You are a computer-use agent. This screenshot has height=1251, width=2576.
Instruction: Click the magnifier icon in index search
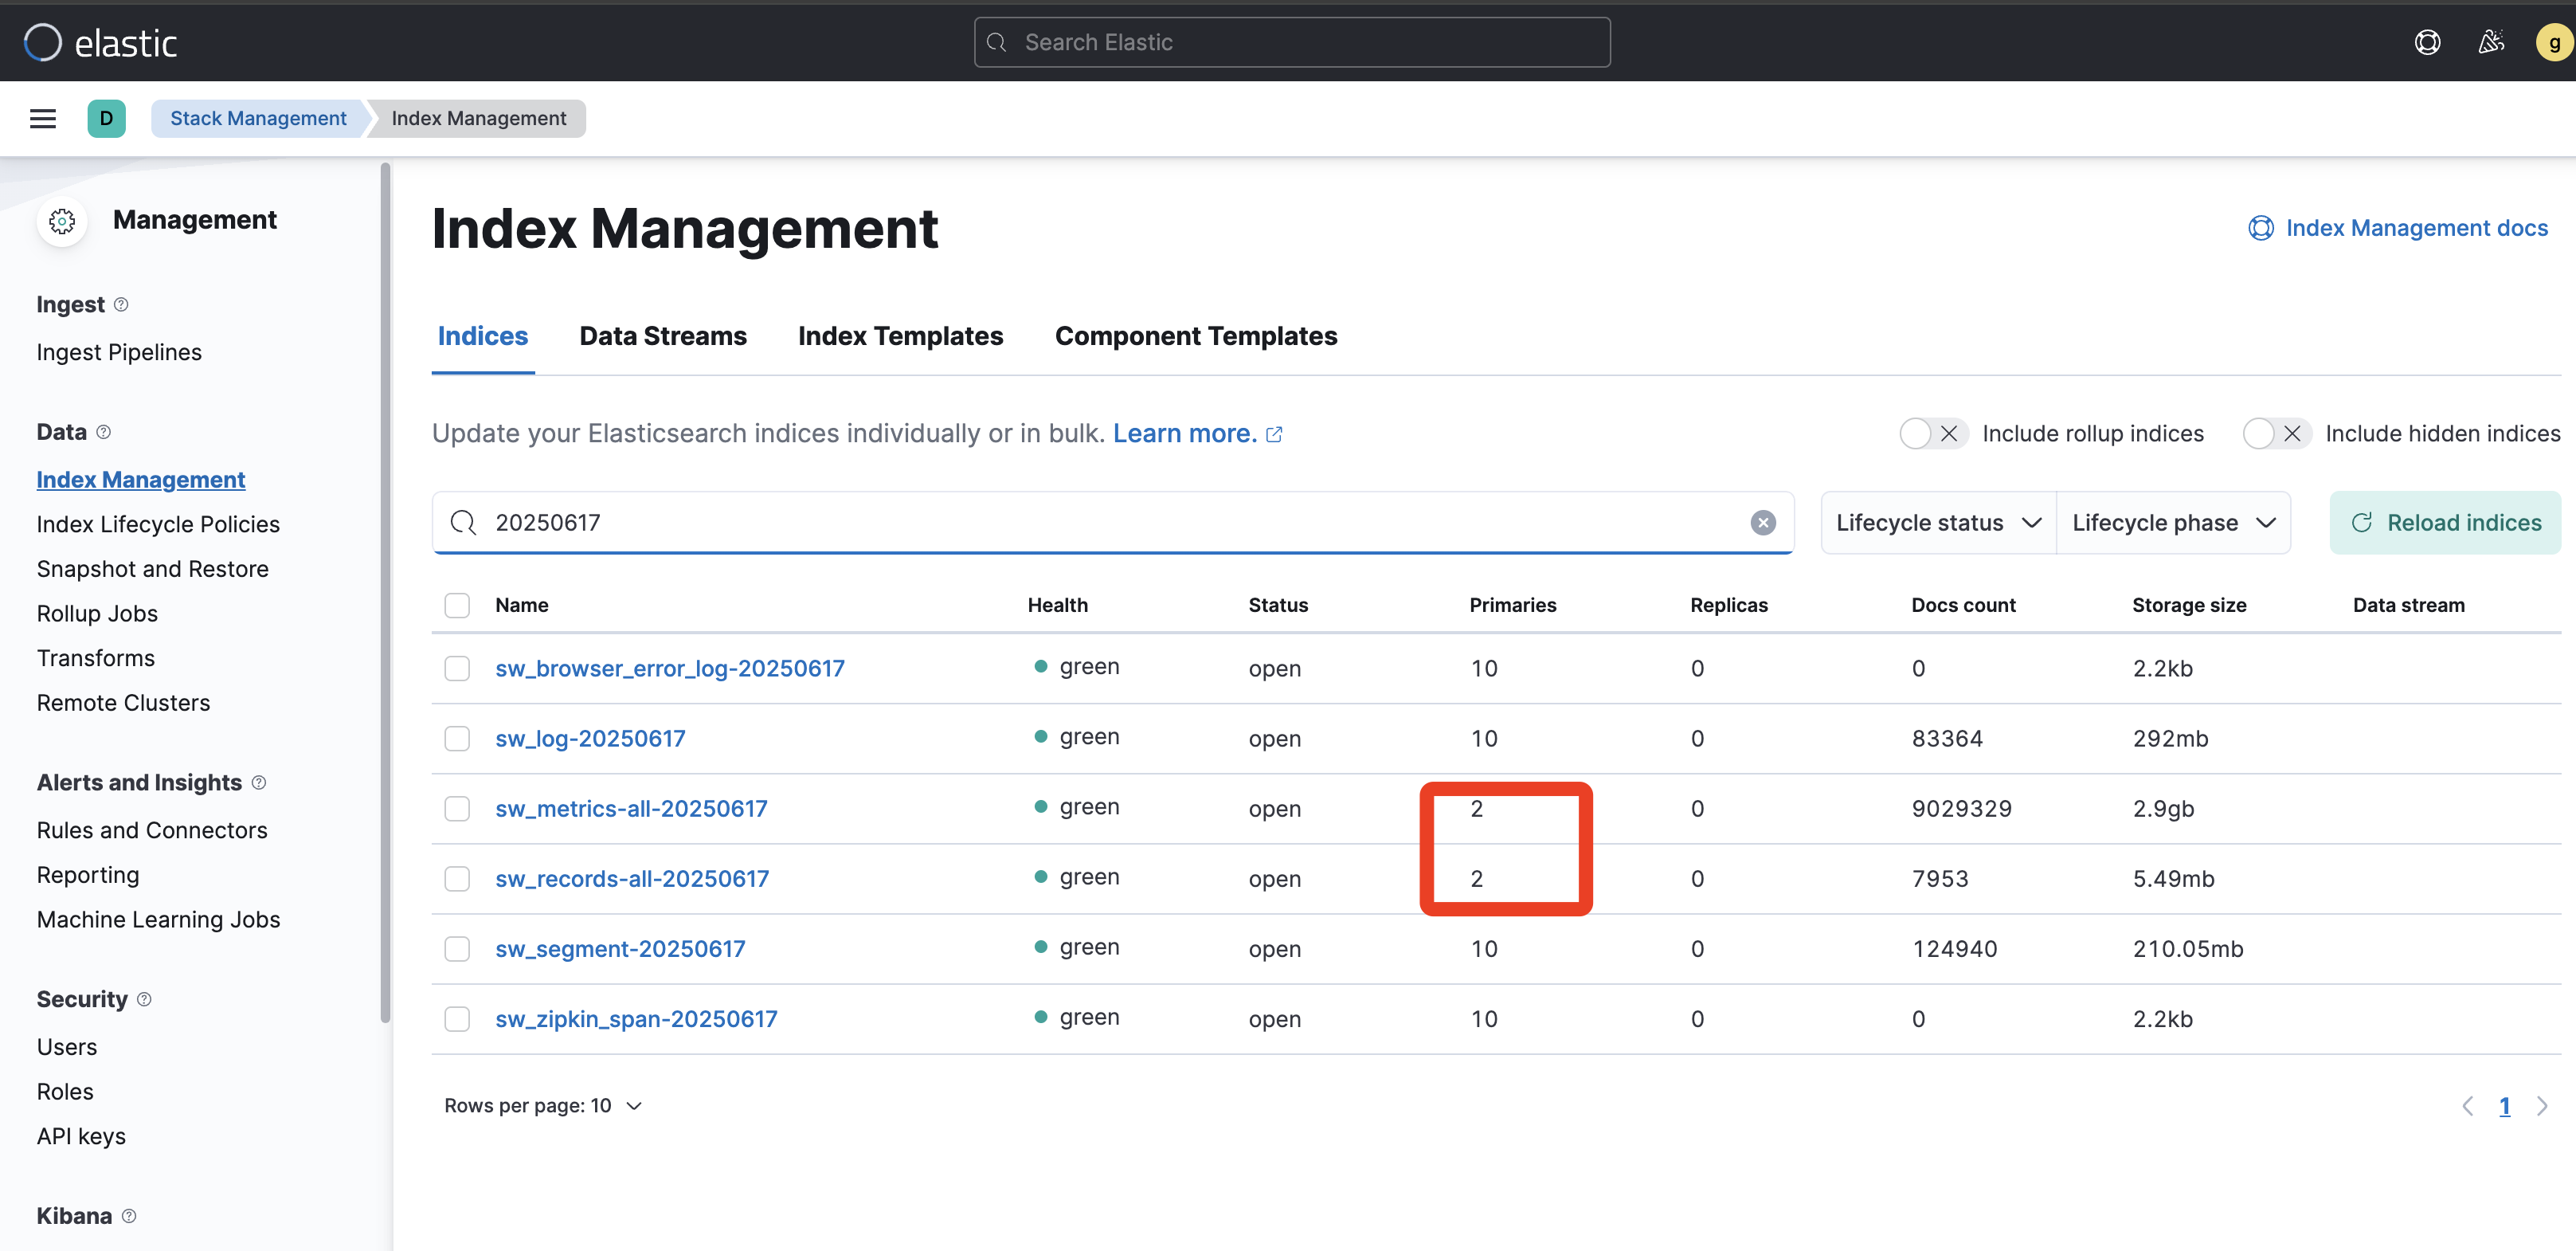(463, 522)
